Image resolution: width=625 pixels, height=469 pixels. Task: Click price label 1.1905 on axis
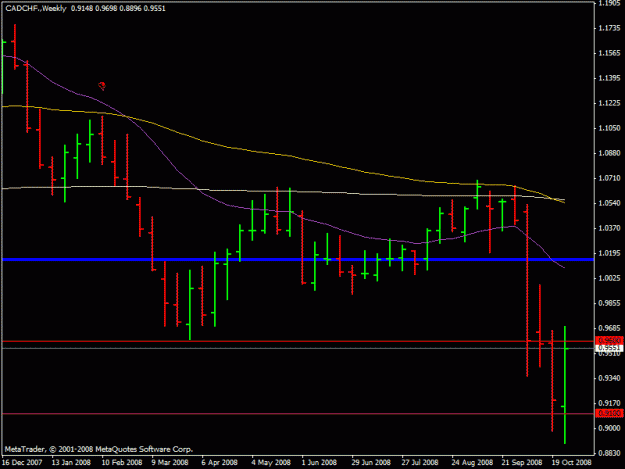(609, 3)
